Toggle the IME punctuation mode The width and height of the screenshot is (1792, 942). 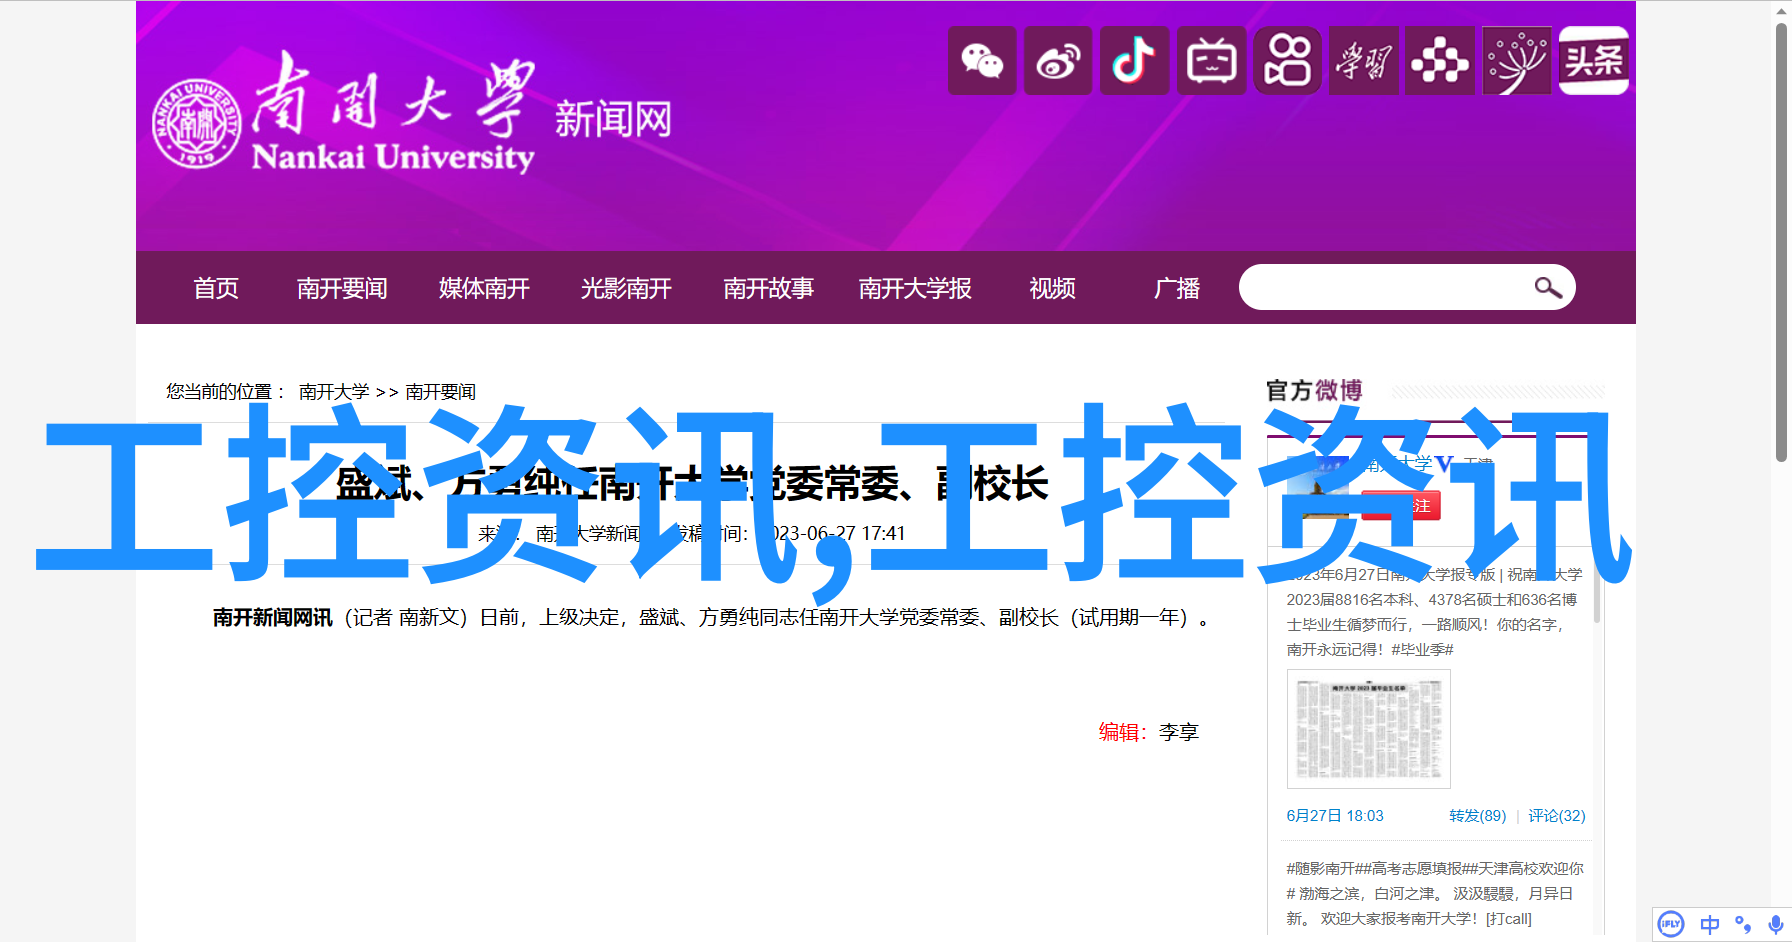1743,924
